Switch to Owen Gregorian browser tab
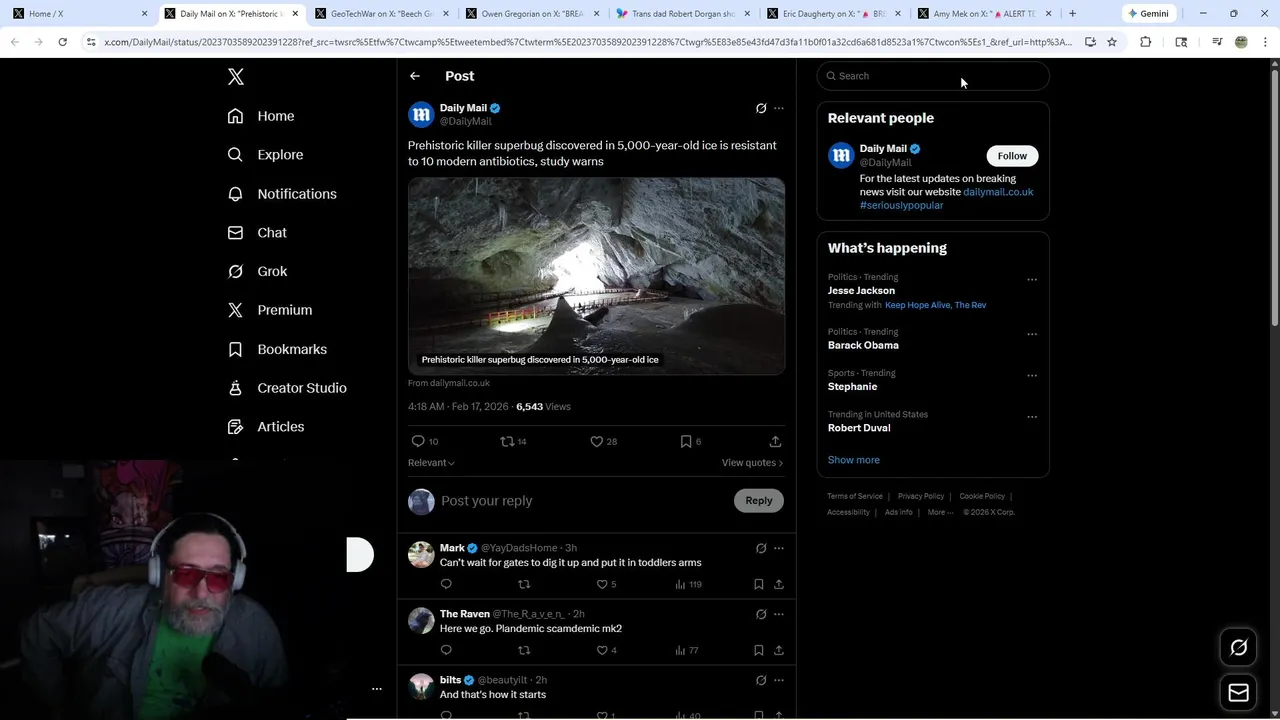The height and width of the screenshot is (720, 1280). [x=530, y=14]
